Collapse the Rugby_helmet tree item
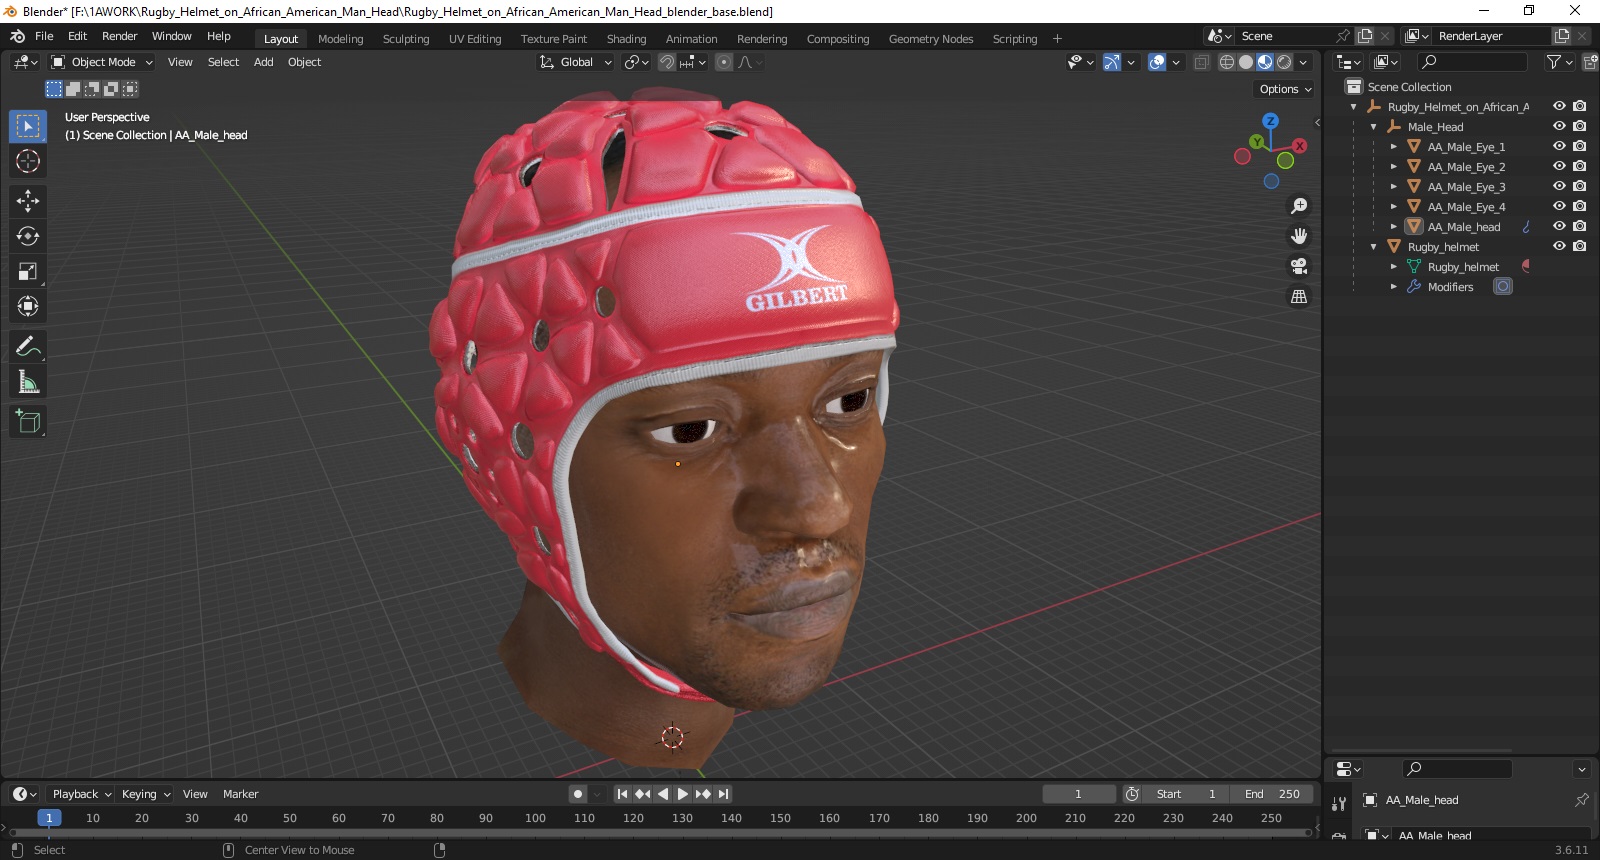The width and height of the screenshot is (1600, 860). [1373, 247]
